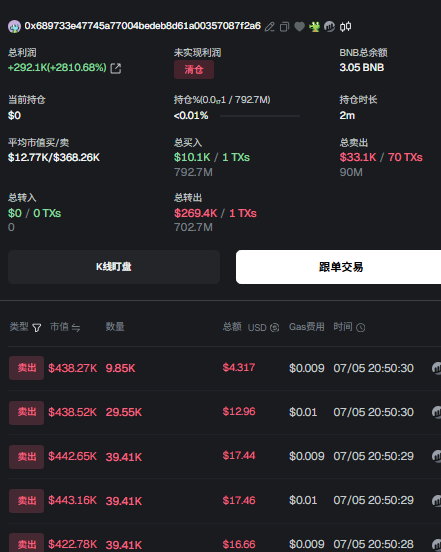441x552 pixels.
Task: Open the 类型 filter funnel icon
Action: [x=37, y=328]
